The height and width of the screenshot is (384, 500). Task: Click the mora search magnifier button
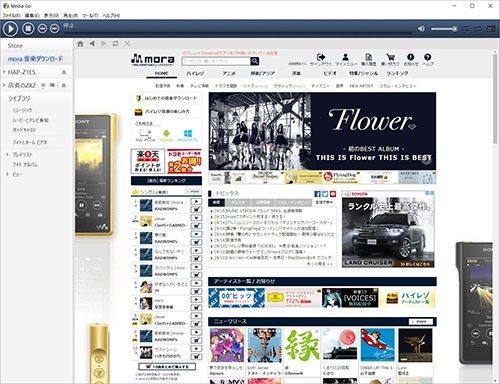click(255, 61)
